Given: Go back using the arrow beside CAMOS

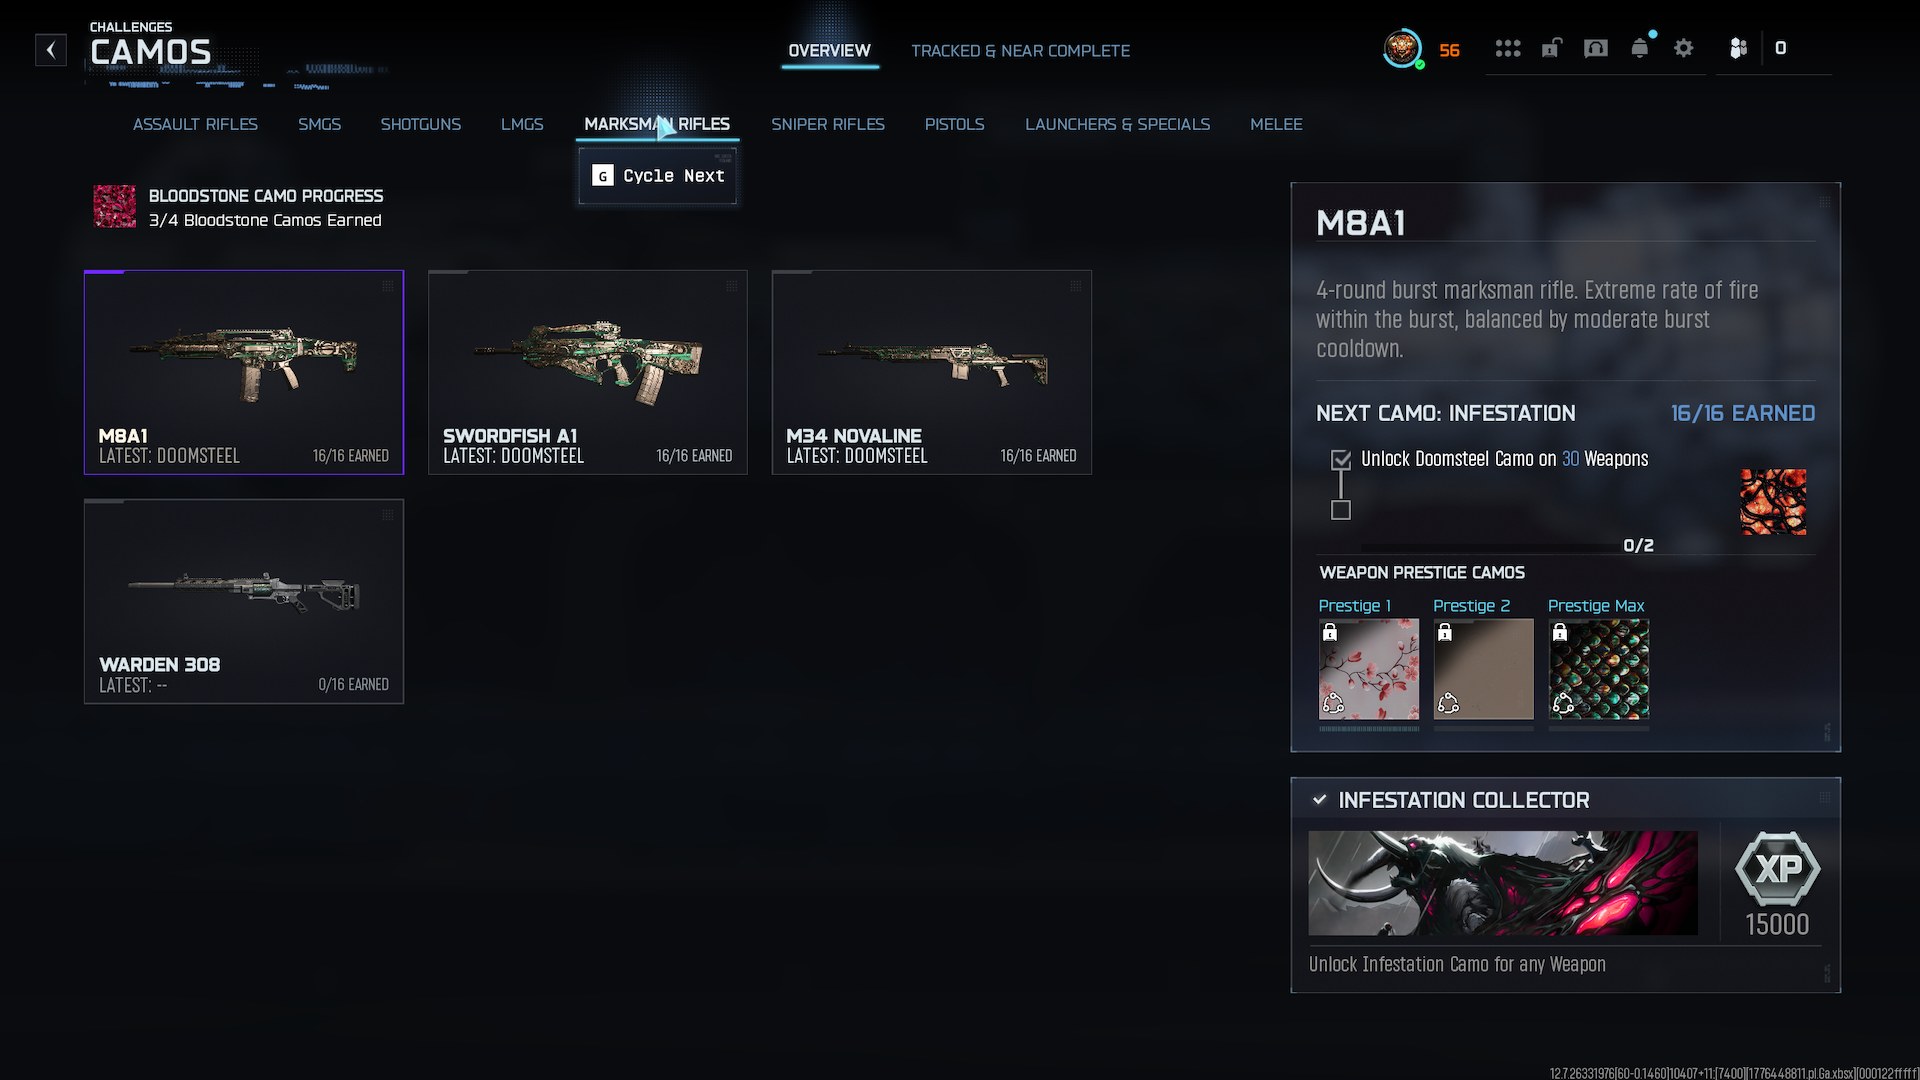Looking at the screenshot, I should tap(51, 50).
